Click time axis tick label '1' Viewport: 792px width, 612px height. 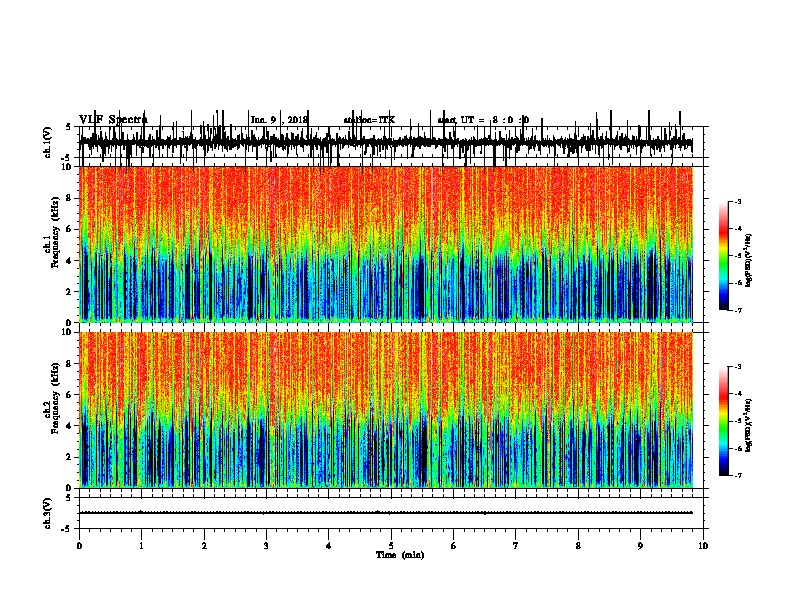141,545
